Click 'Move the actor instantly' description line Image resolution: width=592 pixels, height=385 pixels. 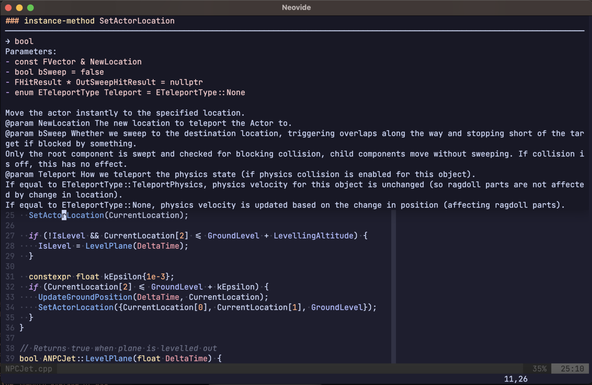[125, 113]
